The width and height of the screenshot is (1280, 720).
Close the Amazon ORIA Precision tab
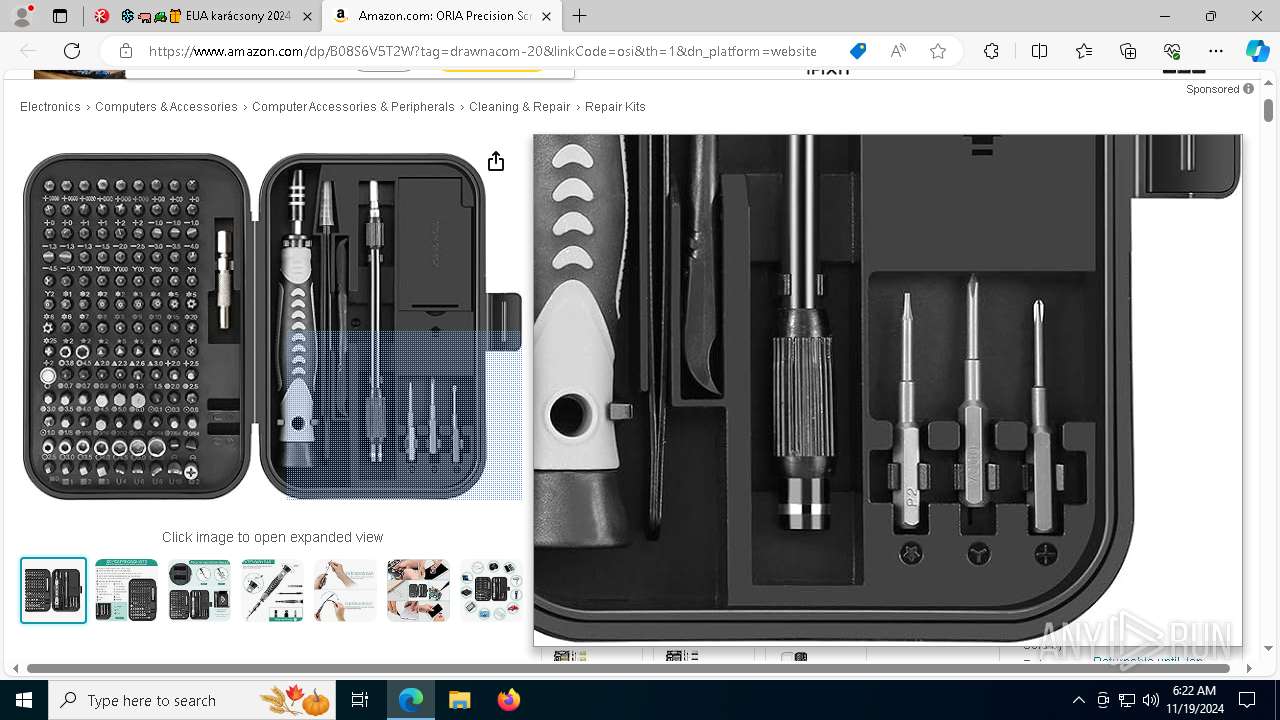pyautogui.click(x=546, y=16)
